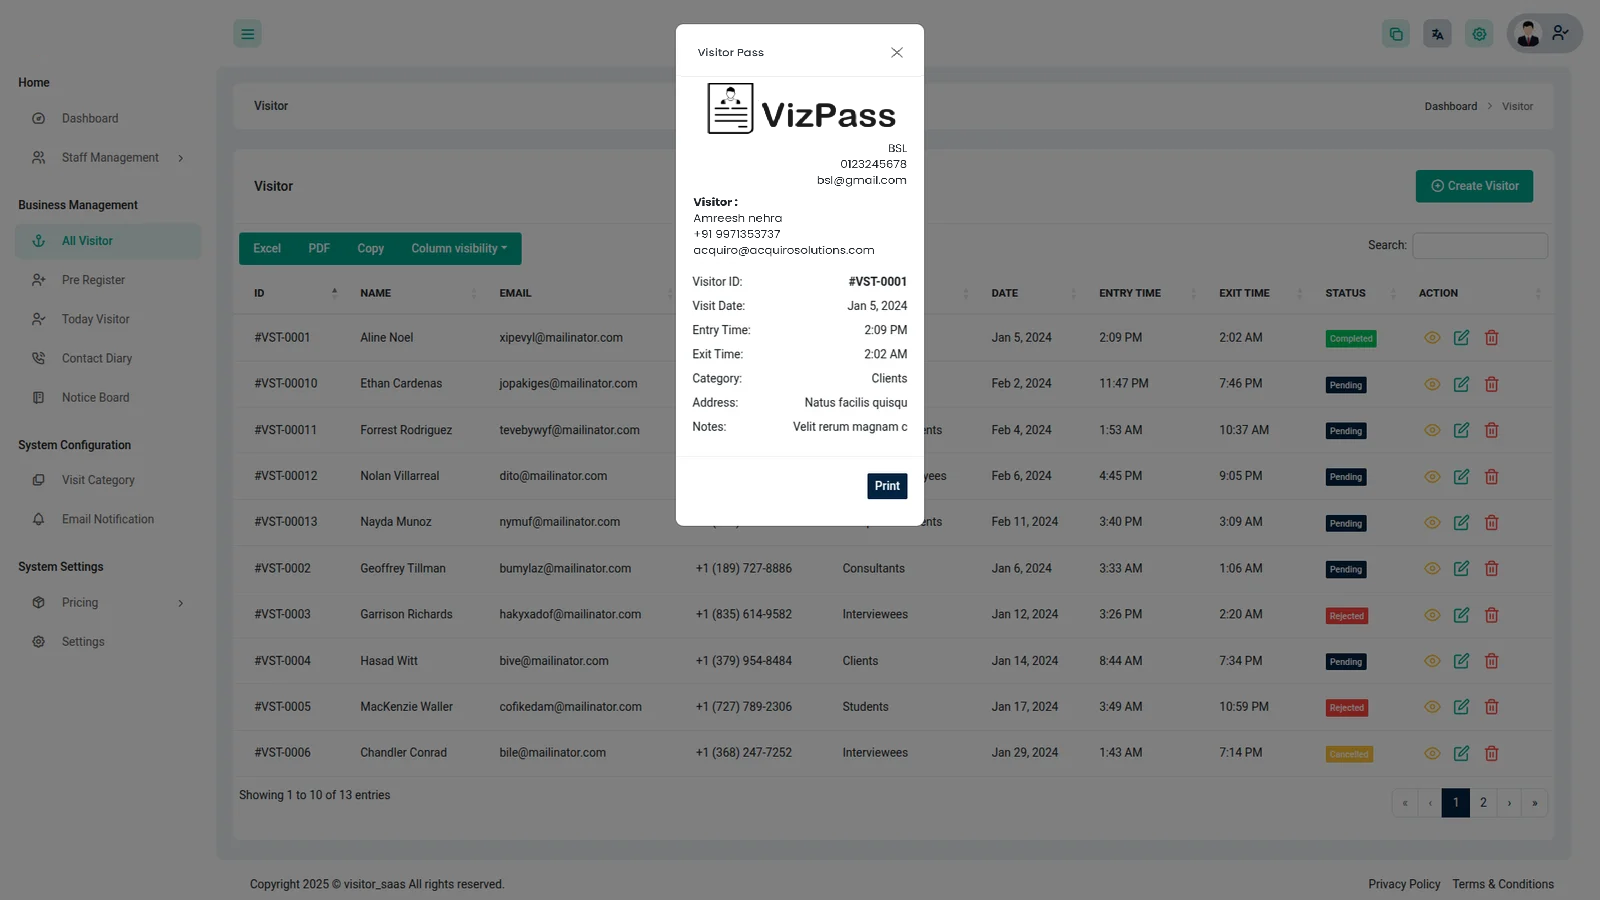Viewport: 1600px width, 900px height.
Task: Print the visitor pass
Action: pyautogui.click(x=886, y=486)
